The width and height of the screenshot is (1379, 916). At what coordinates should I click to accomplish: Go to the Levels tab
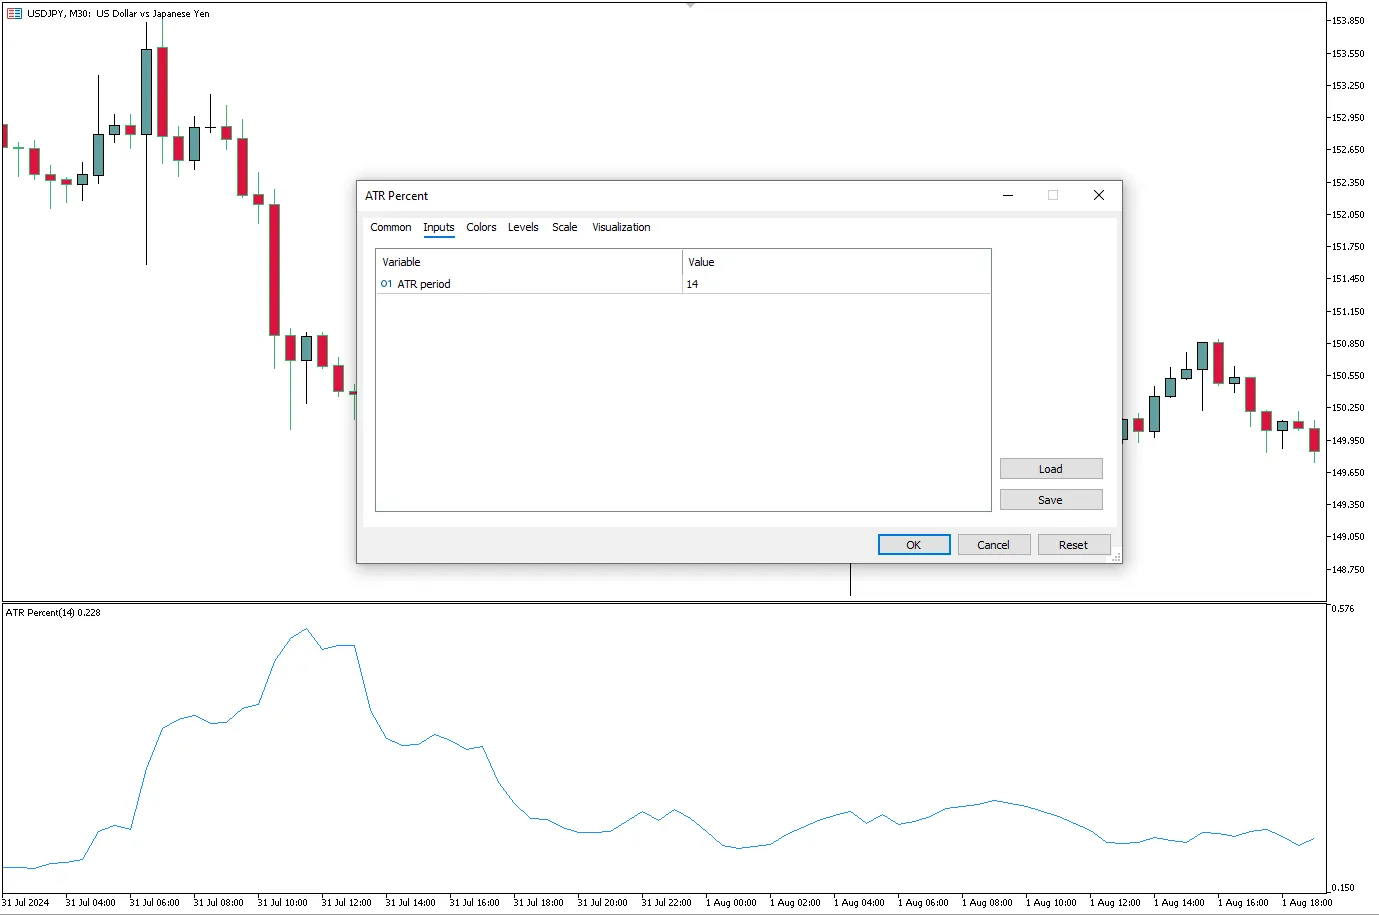(523, 228)
